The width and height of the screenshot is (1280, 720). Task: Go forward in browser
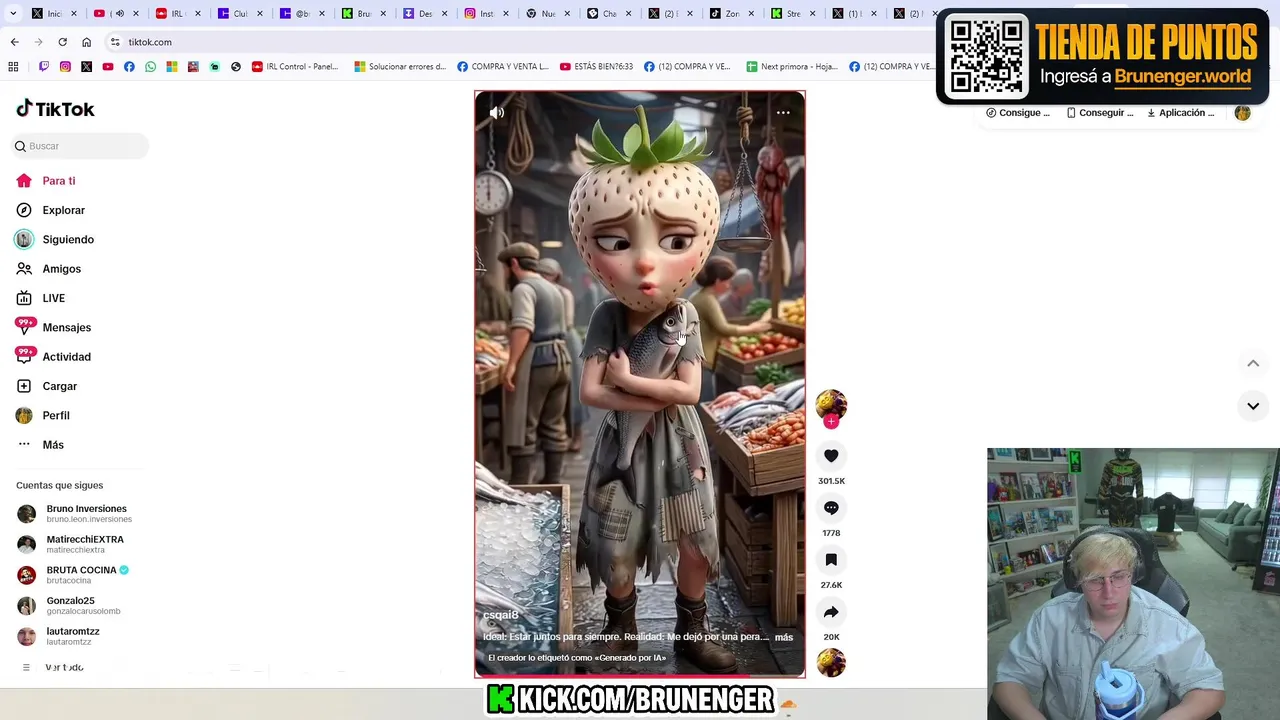[x=38, y=42]
